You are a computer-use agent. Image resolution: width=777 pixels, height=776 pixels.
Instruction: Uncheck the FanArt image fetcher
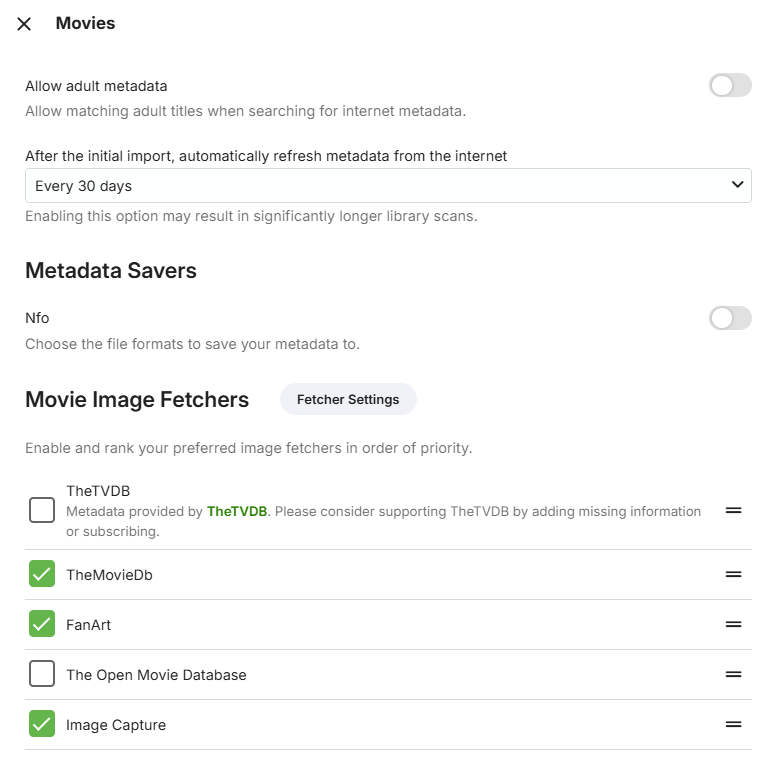(x=42, y=625)
